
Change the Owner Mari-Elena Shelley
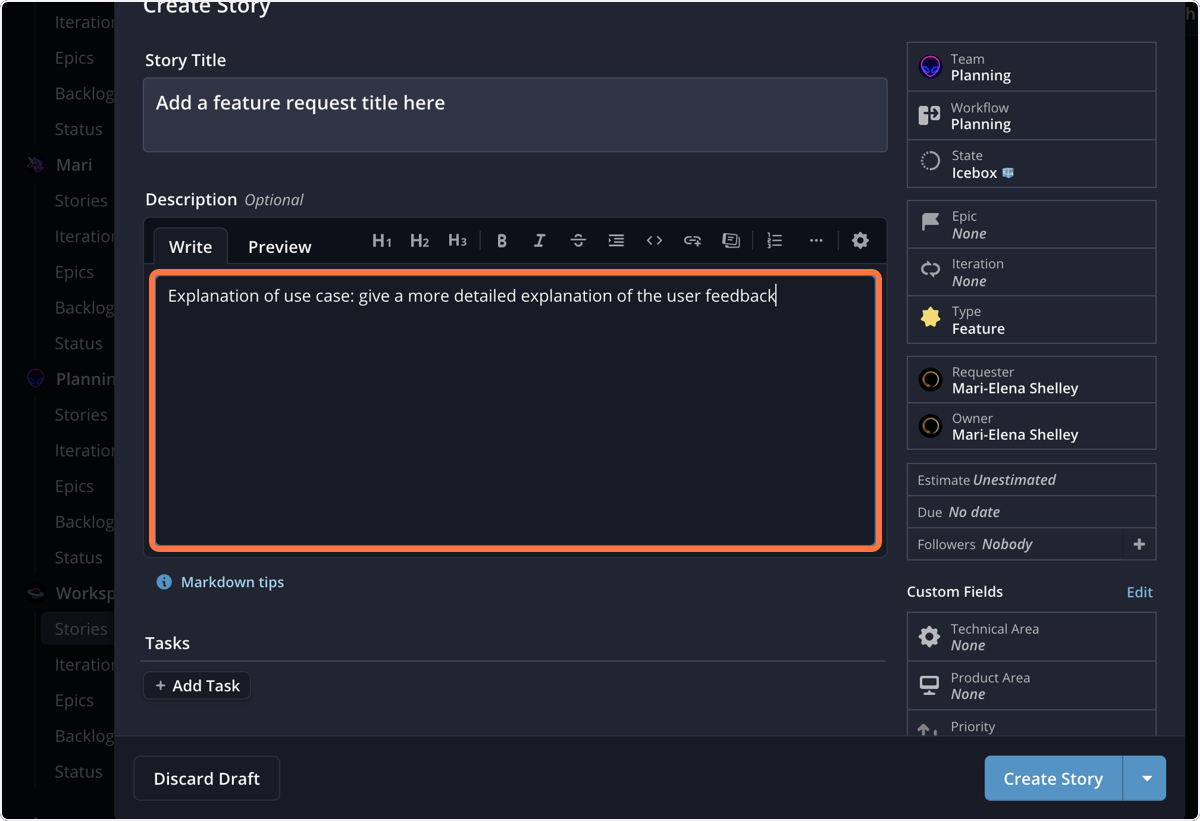pos(1031,426)
